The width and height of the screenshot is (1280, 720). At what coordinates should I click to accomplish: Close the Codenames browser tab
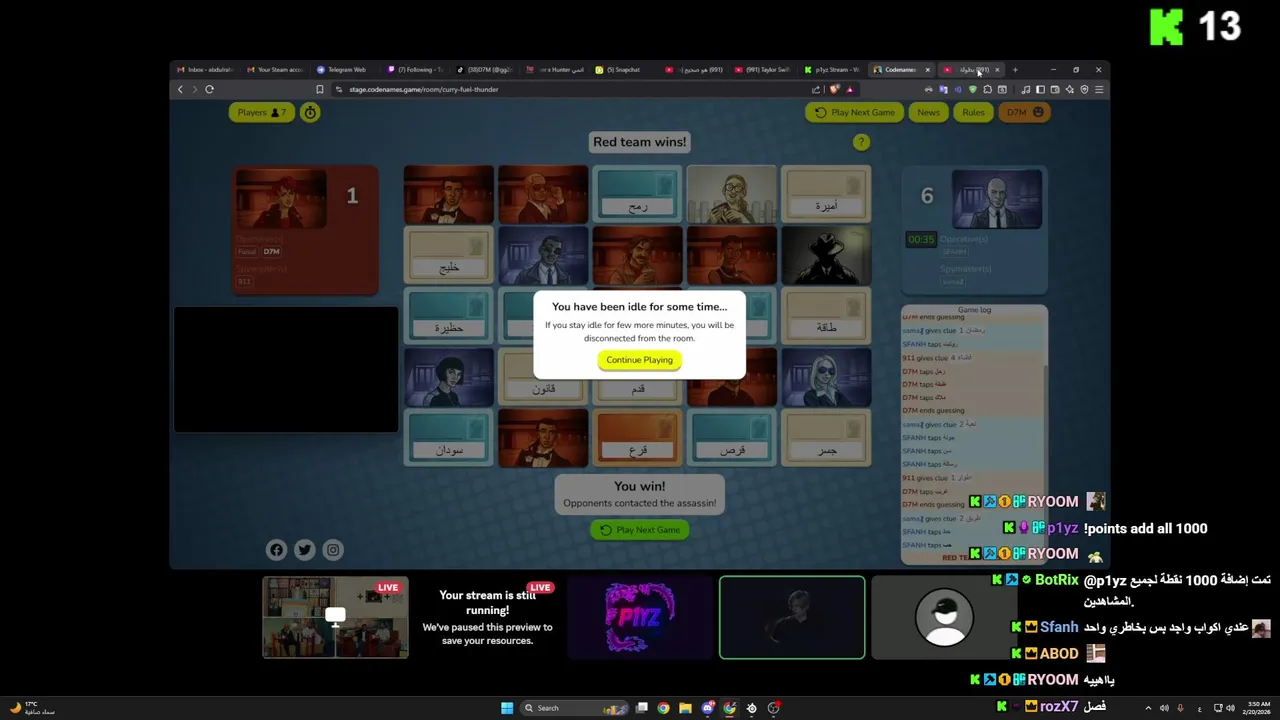927,70
